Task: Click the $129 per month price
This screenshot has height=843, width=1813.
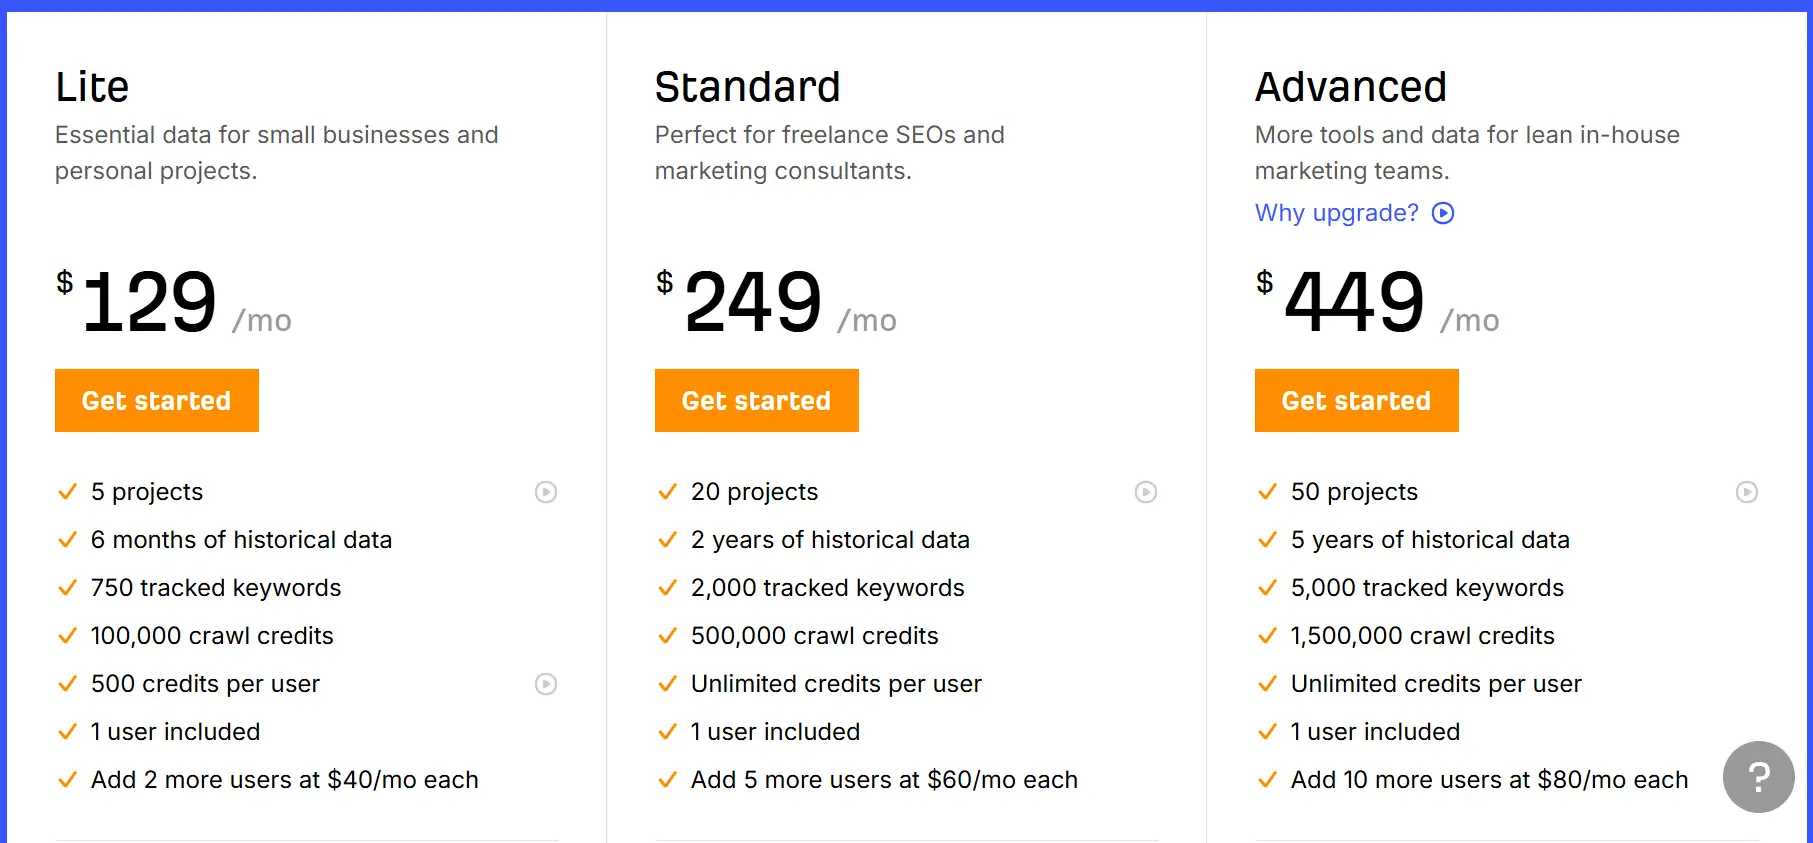Action: click(x=150, y=302)
